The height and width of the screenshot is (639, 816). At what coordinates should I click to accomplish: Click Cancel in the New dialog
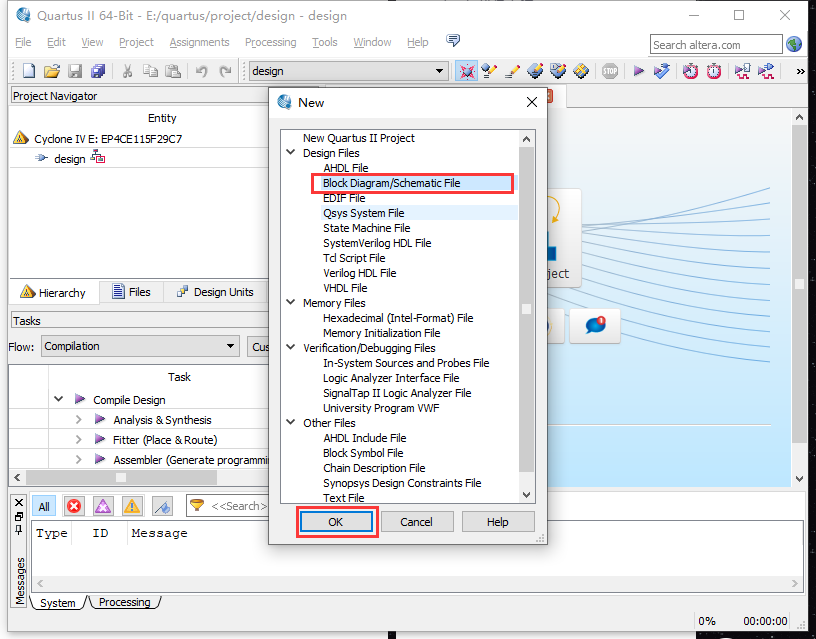pos(416,522)
